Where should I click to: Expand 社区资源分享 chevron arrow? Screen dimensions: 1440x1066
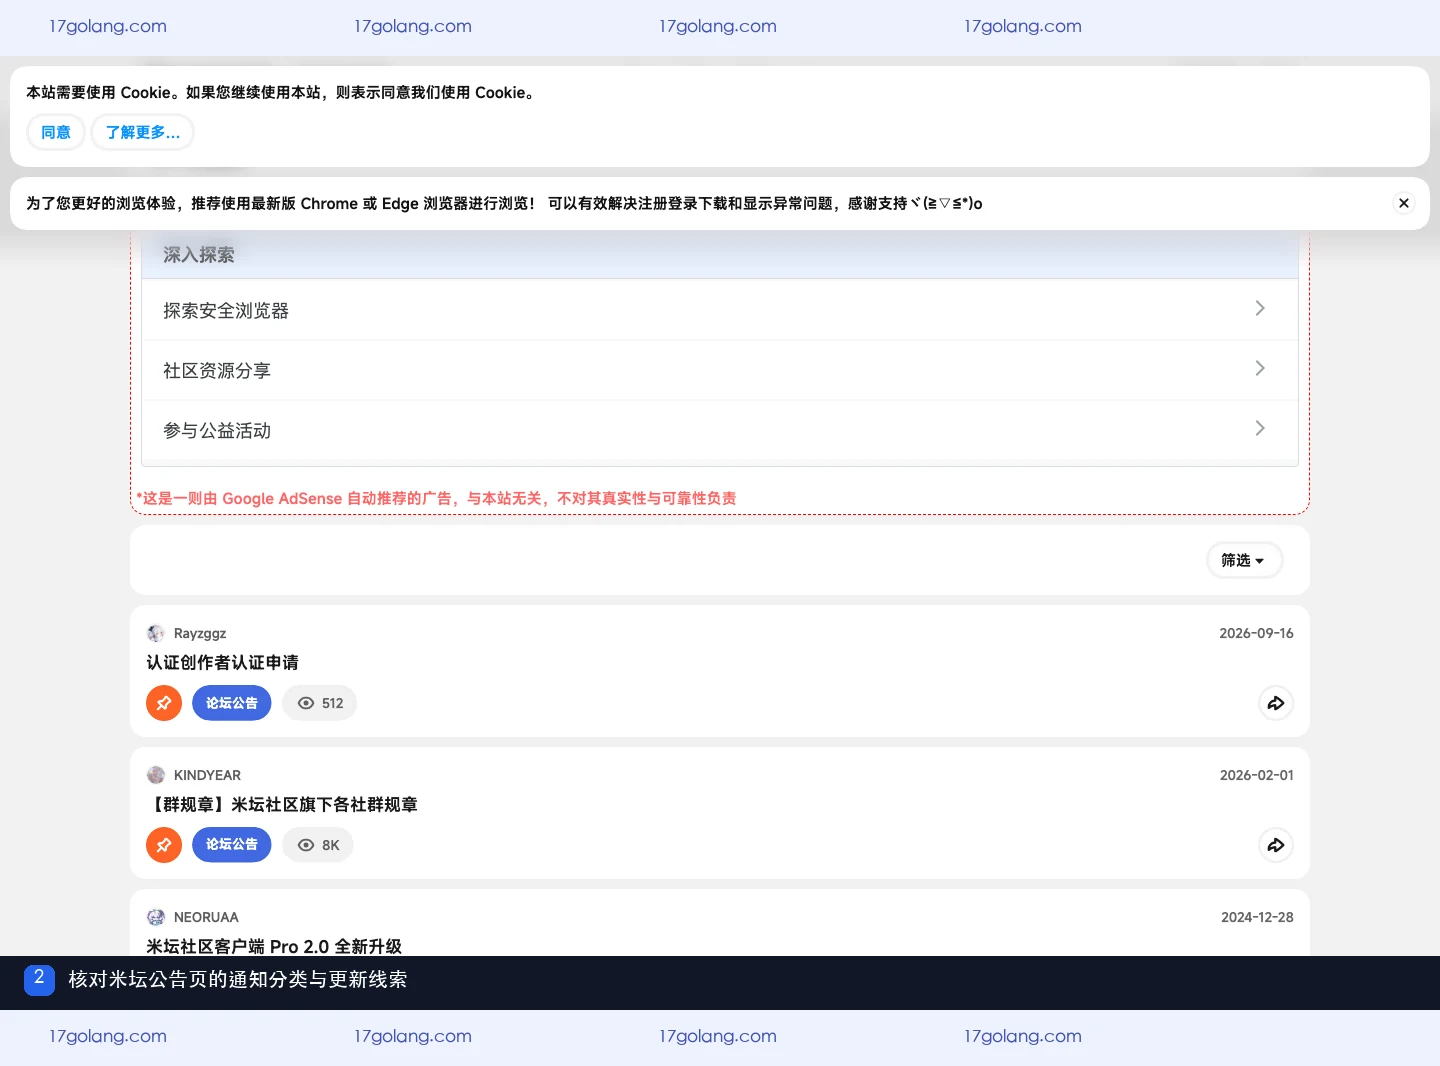pyautogui.click(x=1260, y=369)
